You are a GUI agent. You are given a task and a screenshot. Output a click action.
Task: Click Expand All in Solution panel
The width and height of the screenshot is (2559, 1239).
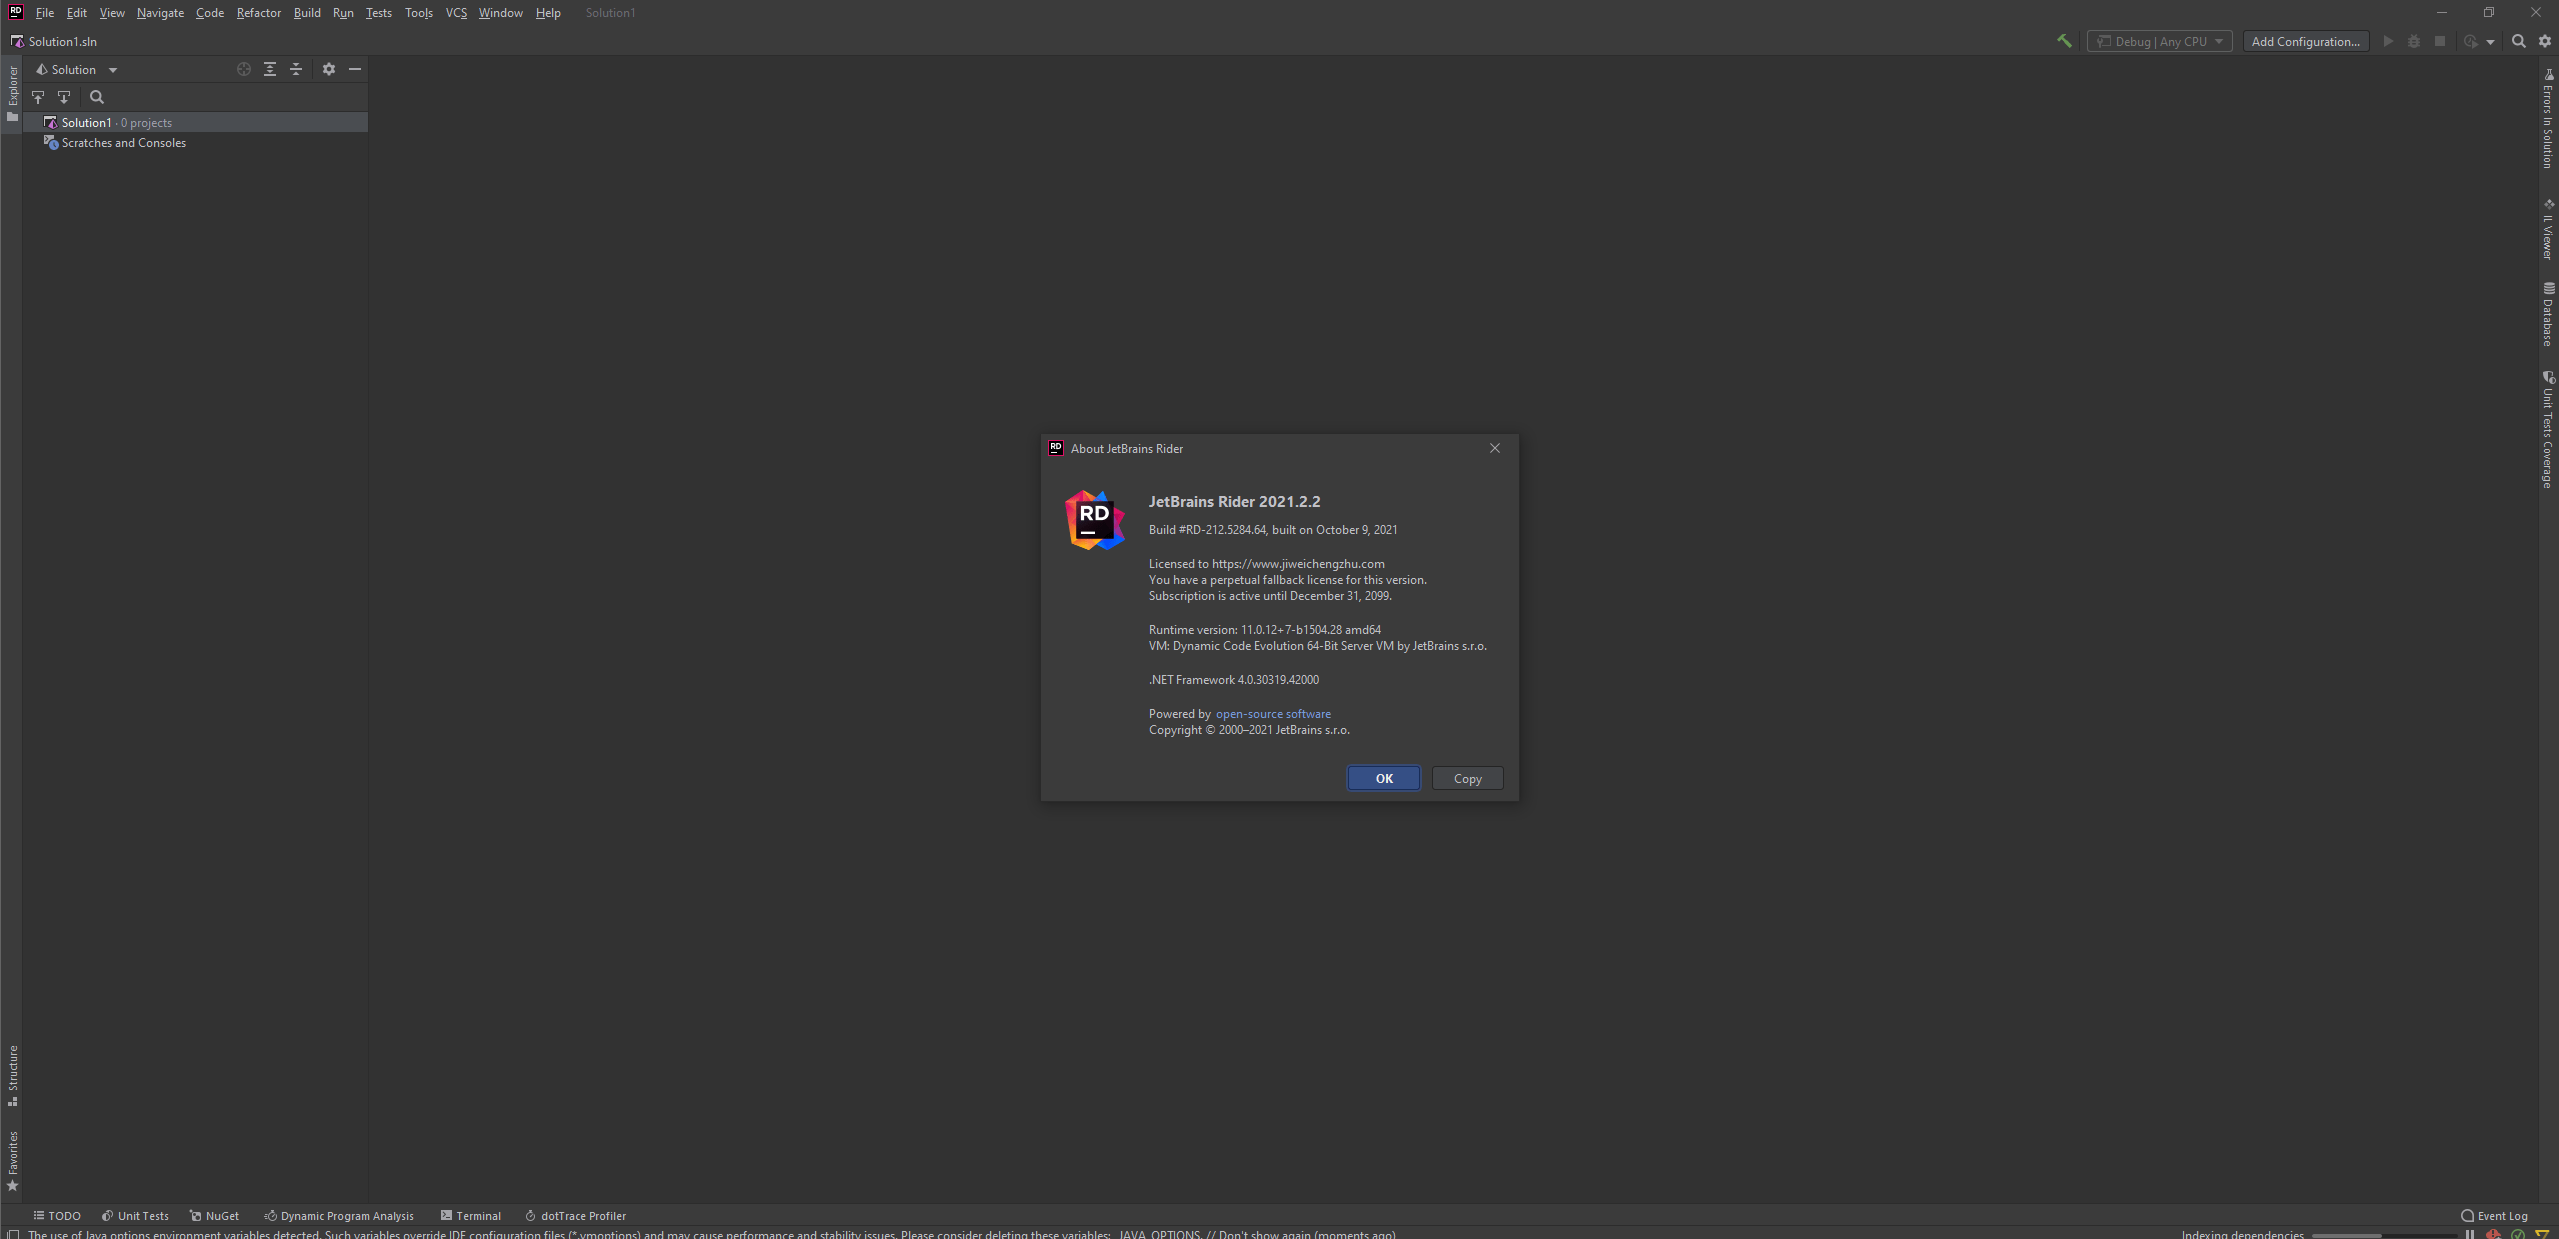[270, 69]
